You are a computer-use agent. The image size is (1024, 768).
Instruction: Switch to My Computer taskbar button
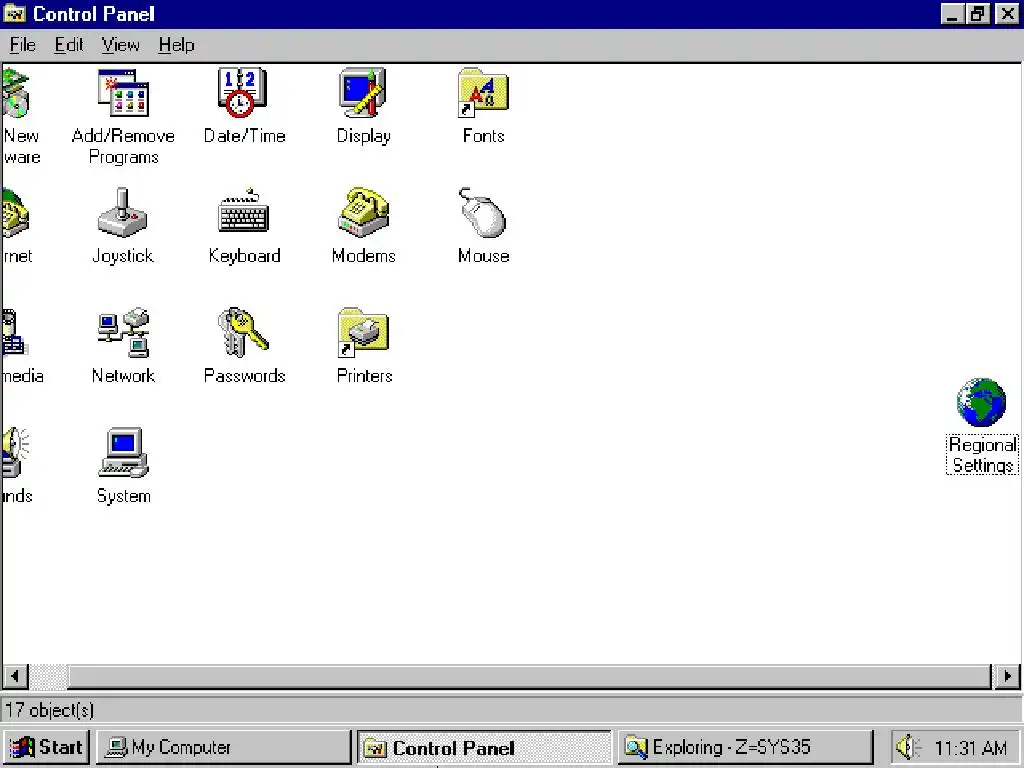click(223, 747)
